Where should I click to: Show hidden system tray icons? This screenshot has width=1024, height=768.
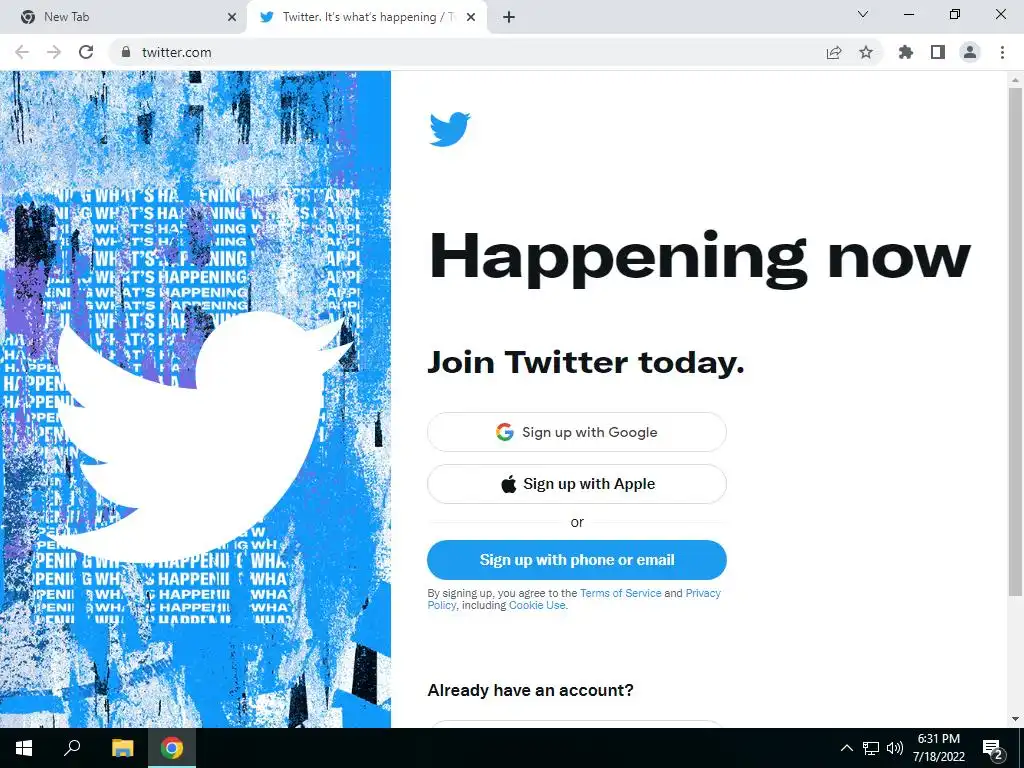pos(846,748)
